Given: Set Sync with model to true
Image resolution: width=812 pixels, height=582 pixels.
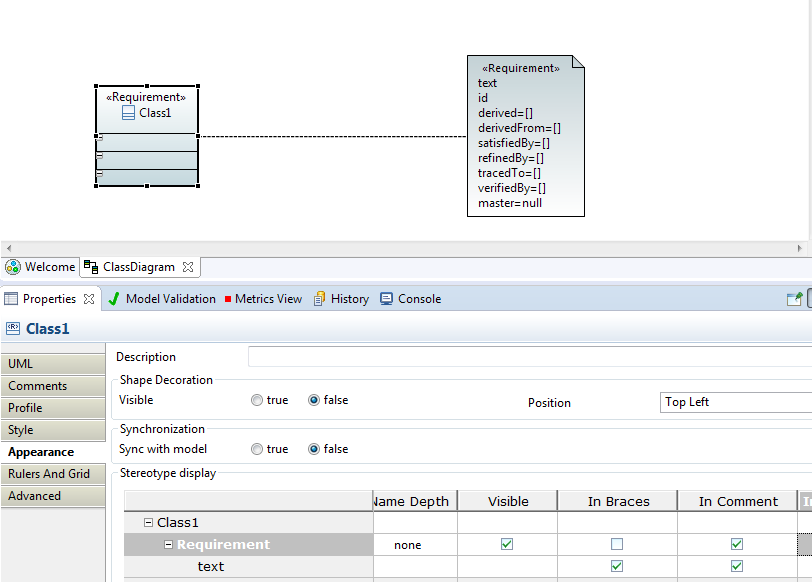Looking at the screenshot, I should pyautogui.click(x=257, y=449).
